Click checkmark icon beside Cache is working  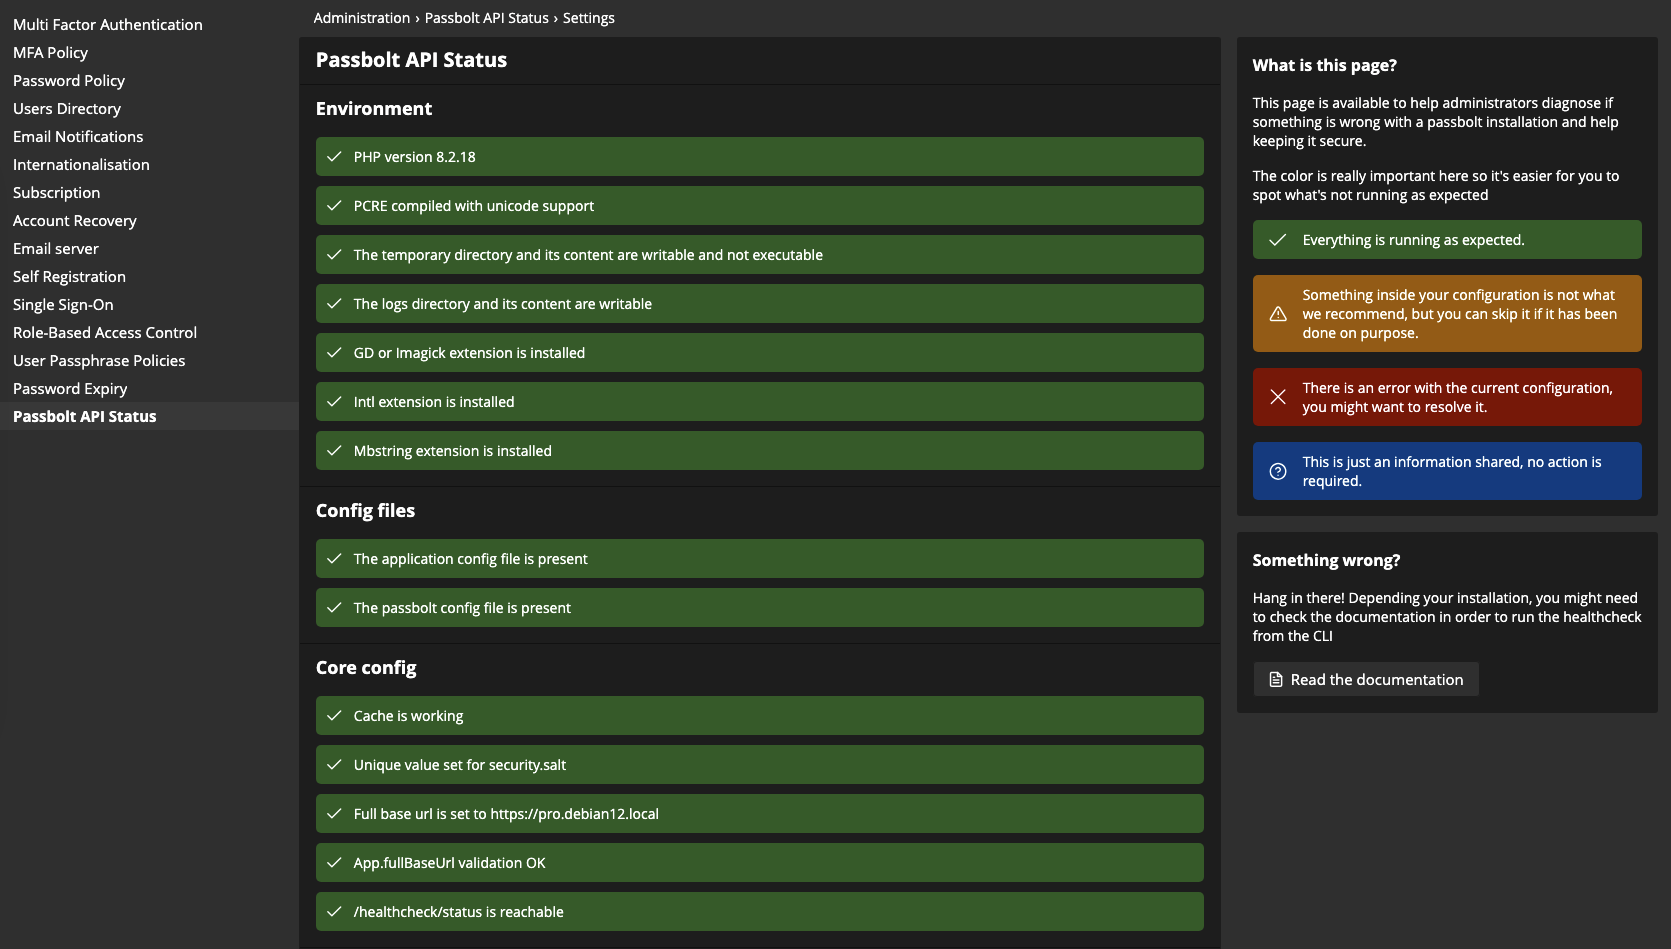(334, 716)
